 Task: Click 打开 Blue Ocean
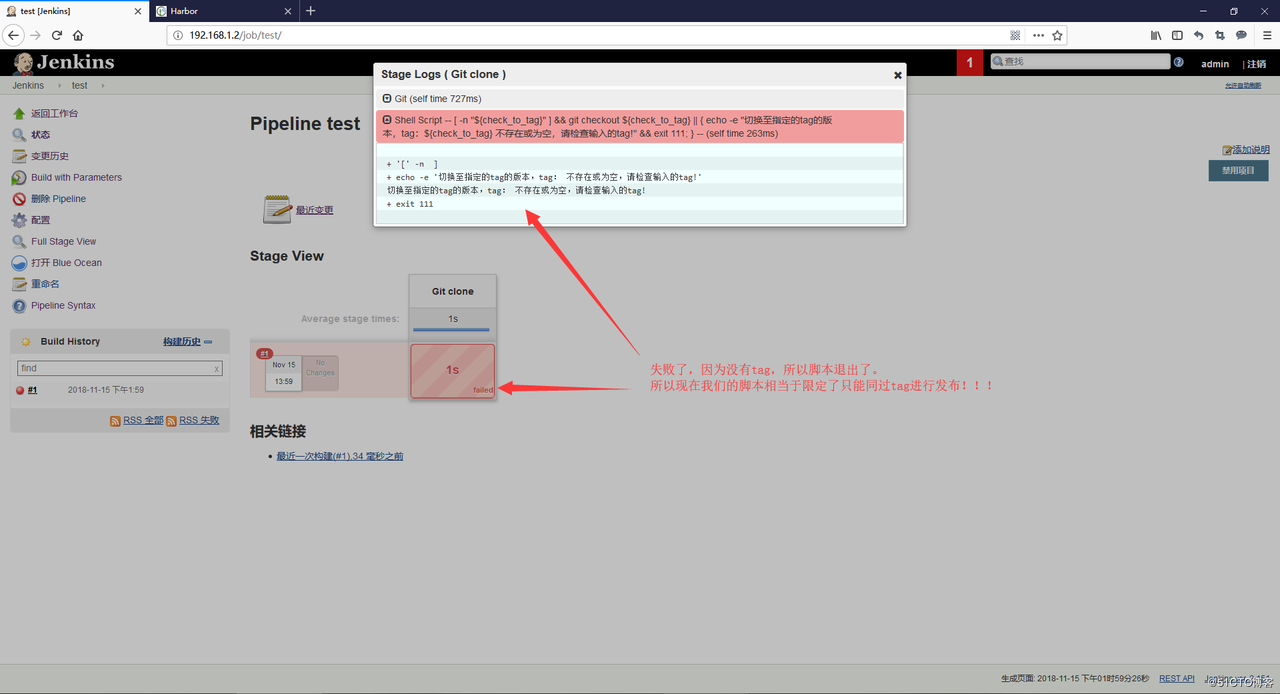[x=66, y=263]
